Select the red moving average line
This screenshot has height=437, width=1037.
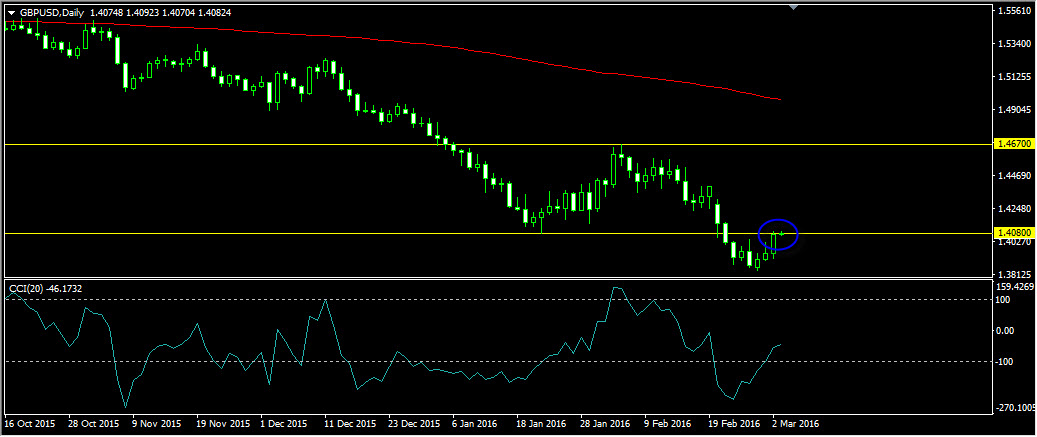(500, 53)
